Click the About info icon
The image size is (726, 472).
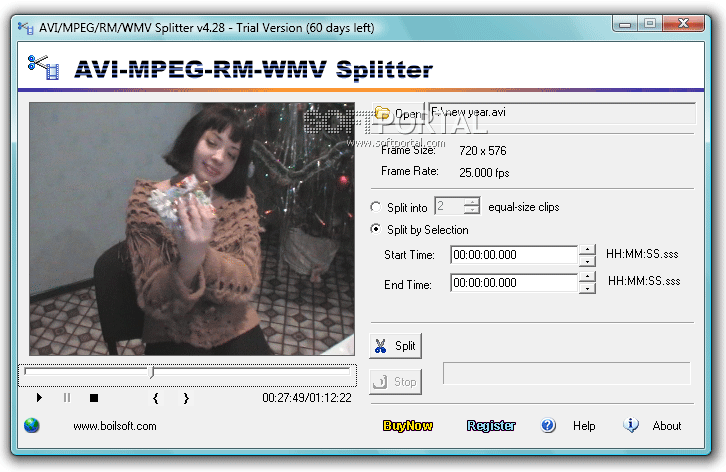631,424
